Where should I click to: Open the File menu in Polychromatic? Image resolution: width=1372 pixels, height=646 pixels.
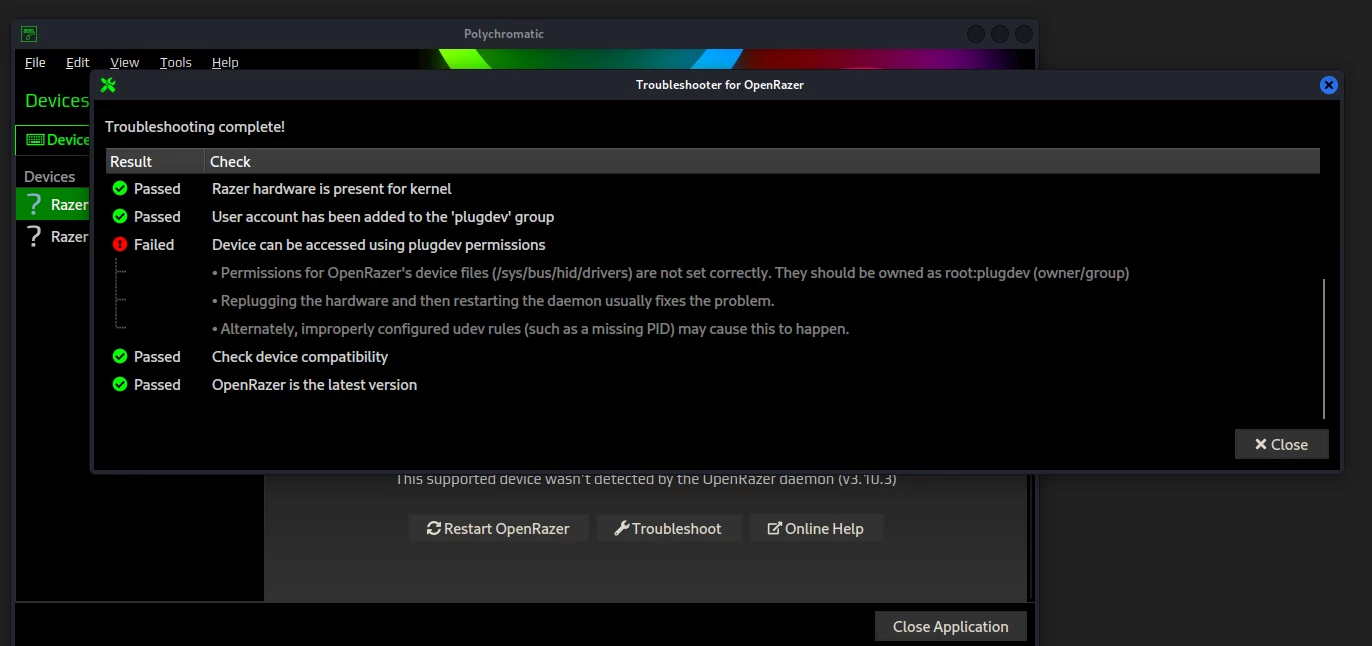tap(35, 62)
